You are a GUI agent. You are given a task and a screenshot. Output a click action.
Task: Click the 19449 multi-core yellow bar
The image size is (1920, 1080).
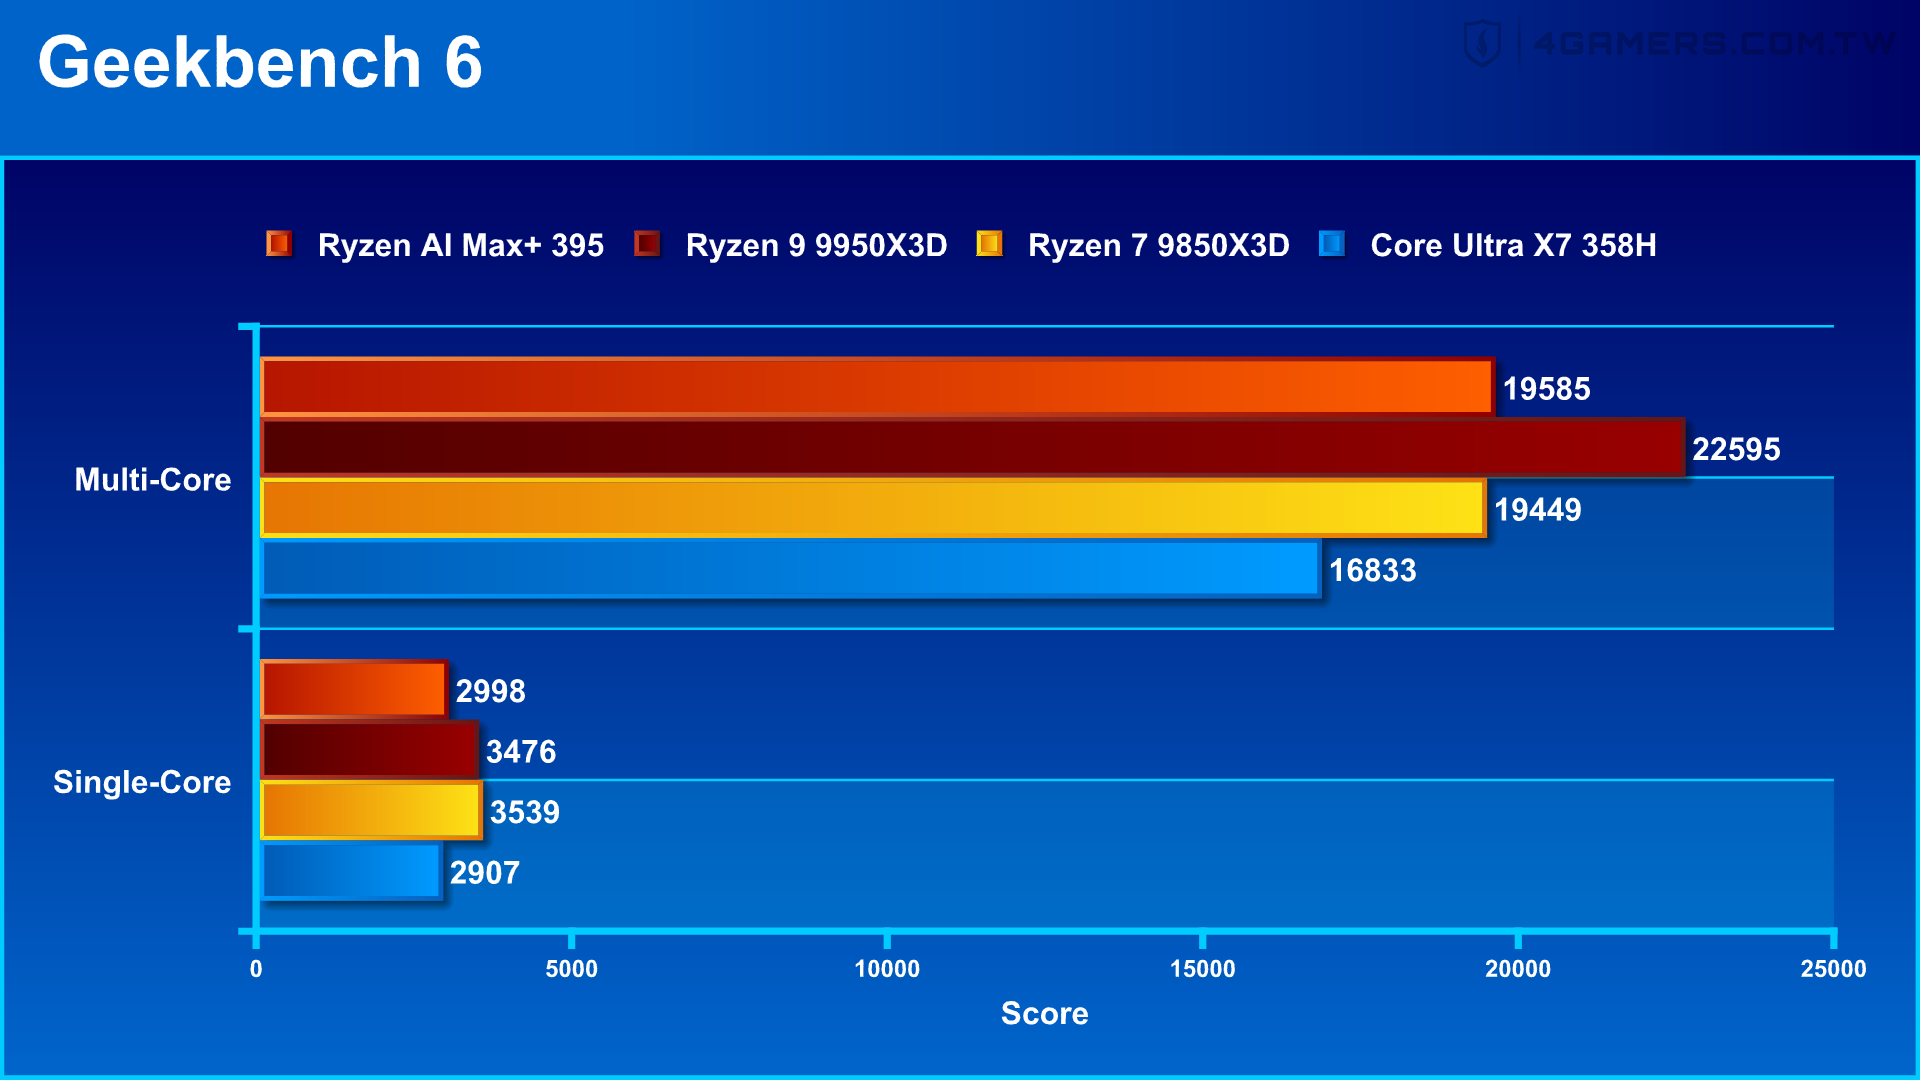tap(873, 509)
